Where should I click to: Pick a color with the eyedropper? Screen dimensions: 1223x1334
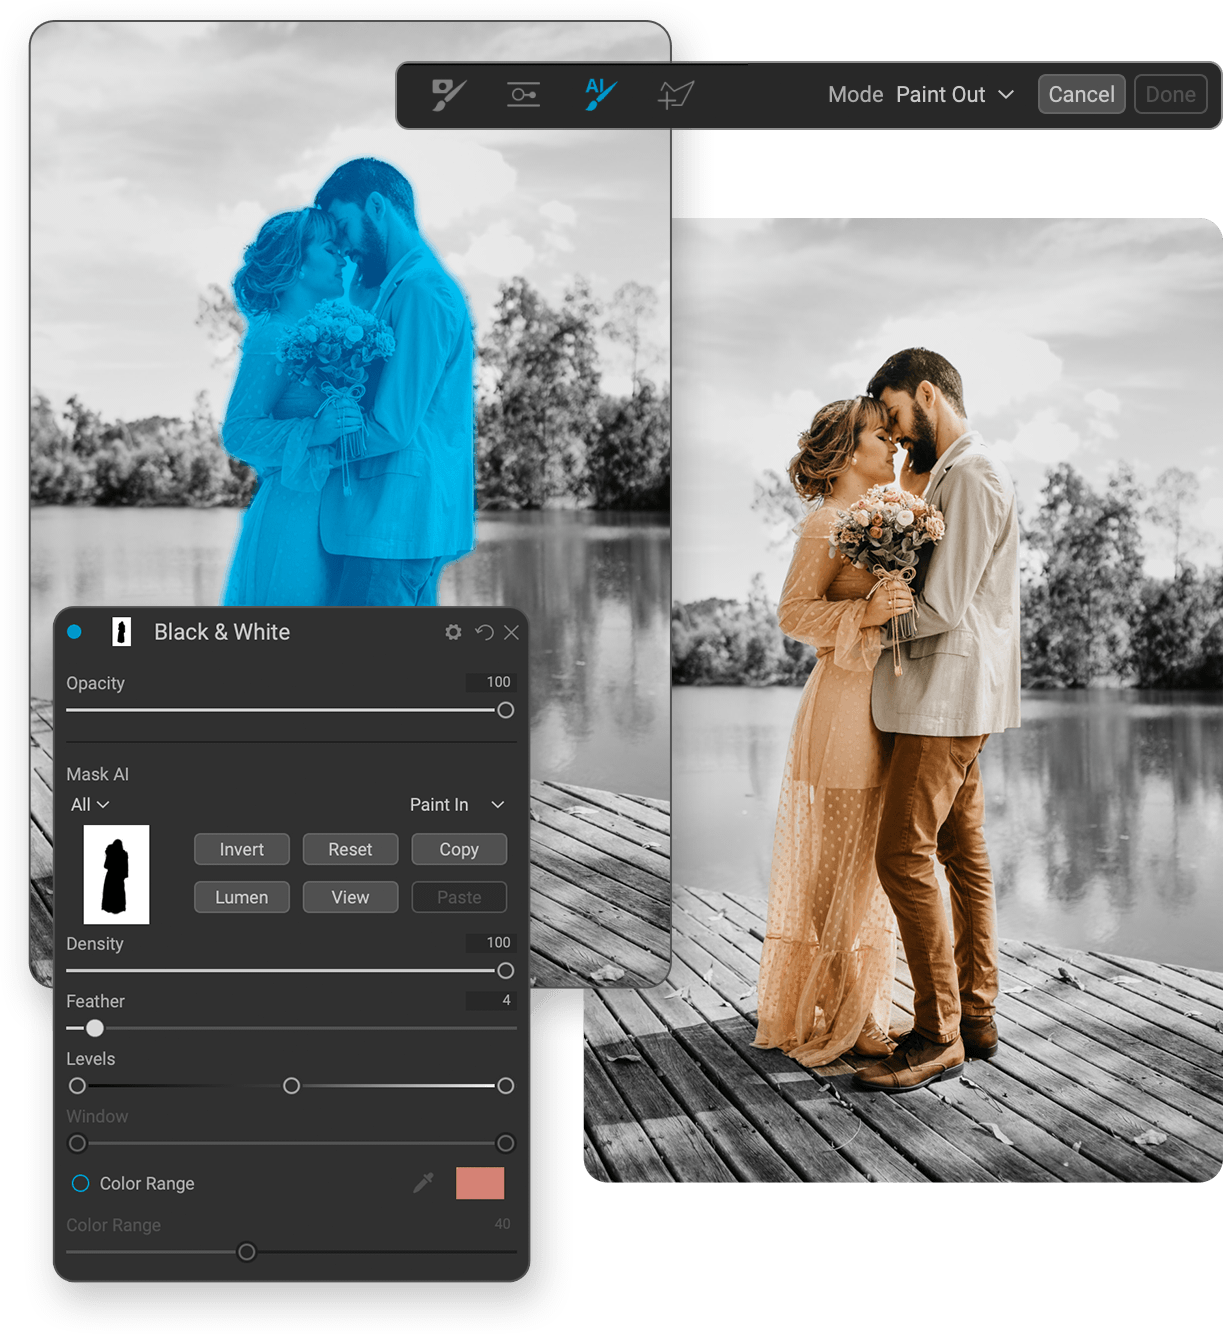point(423,1183)
